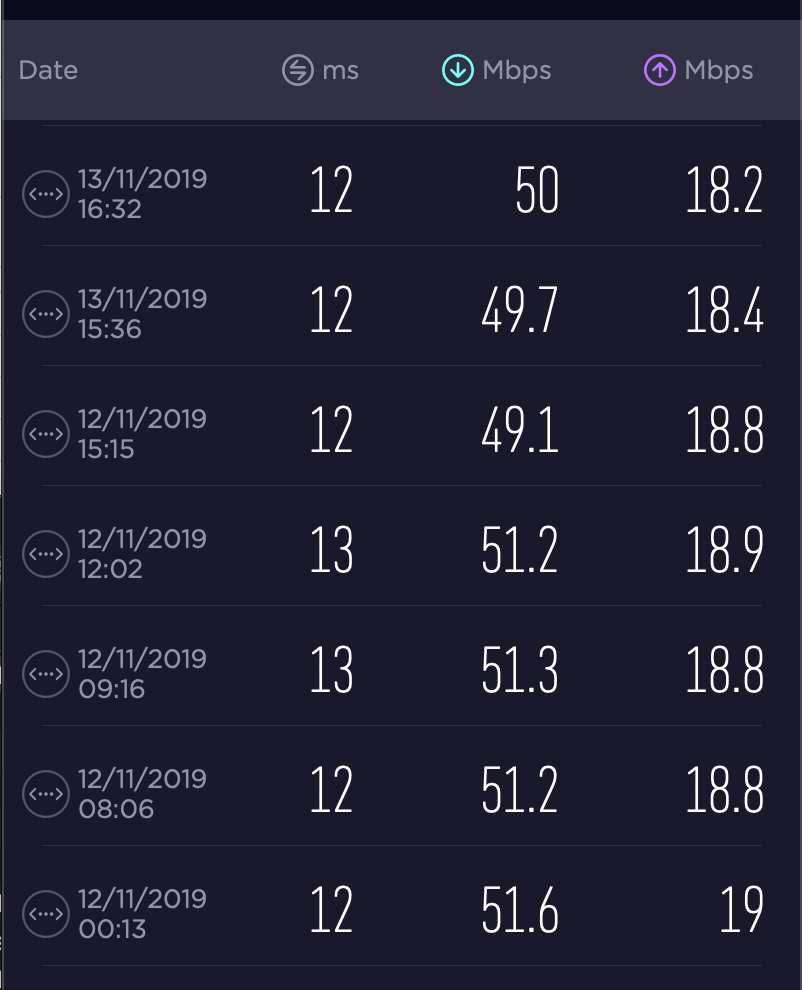Click the download arrow icon in header
802x990 pixels.
tap(457, 71)
